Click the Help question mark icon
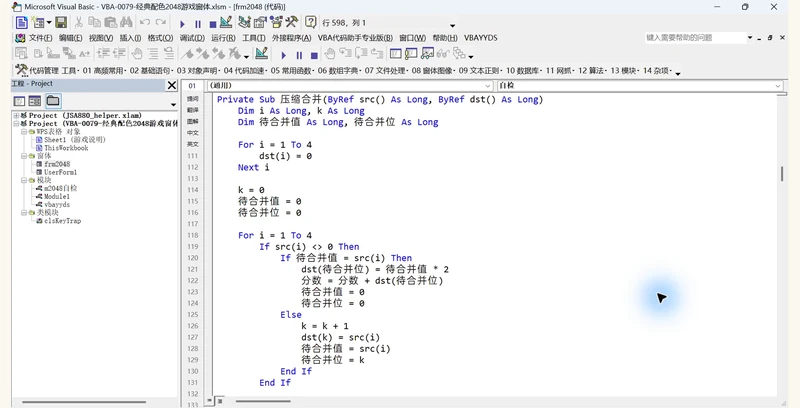 pos(310,22)
